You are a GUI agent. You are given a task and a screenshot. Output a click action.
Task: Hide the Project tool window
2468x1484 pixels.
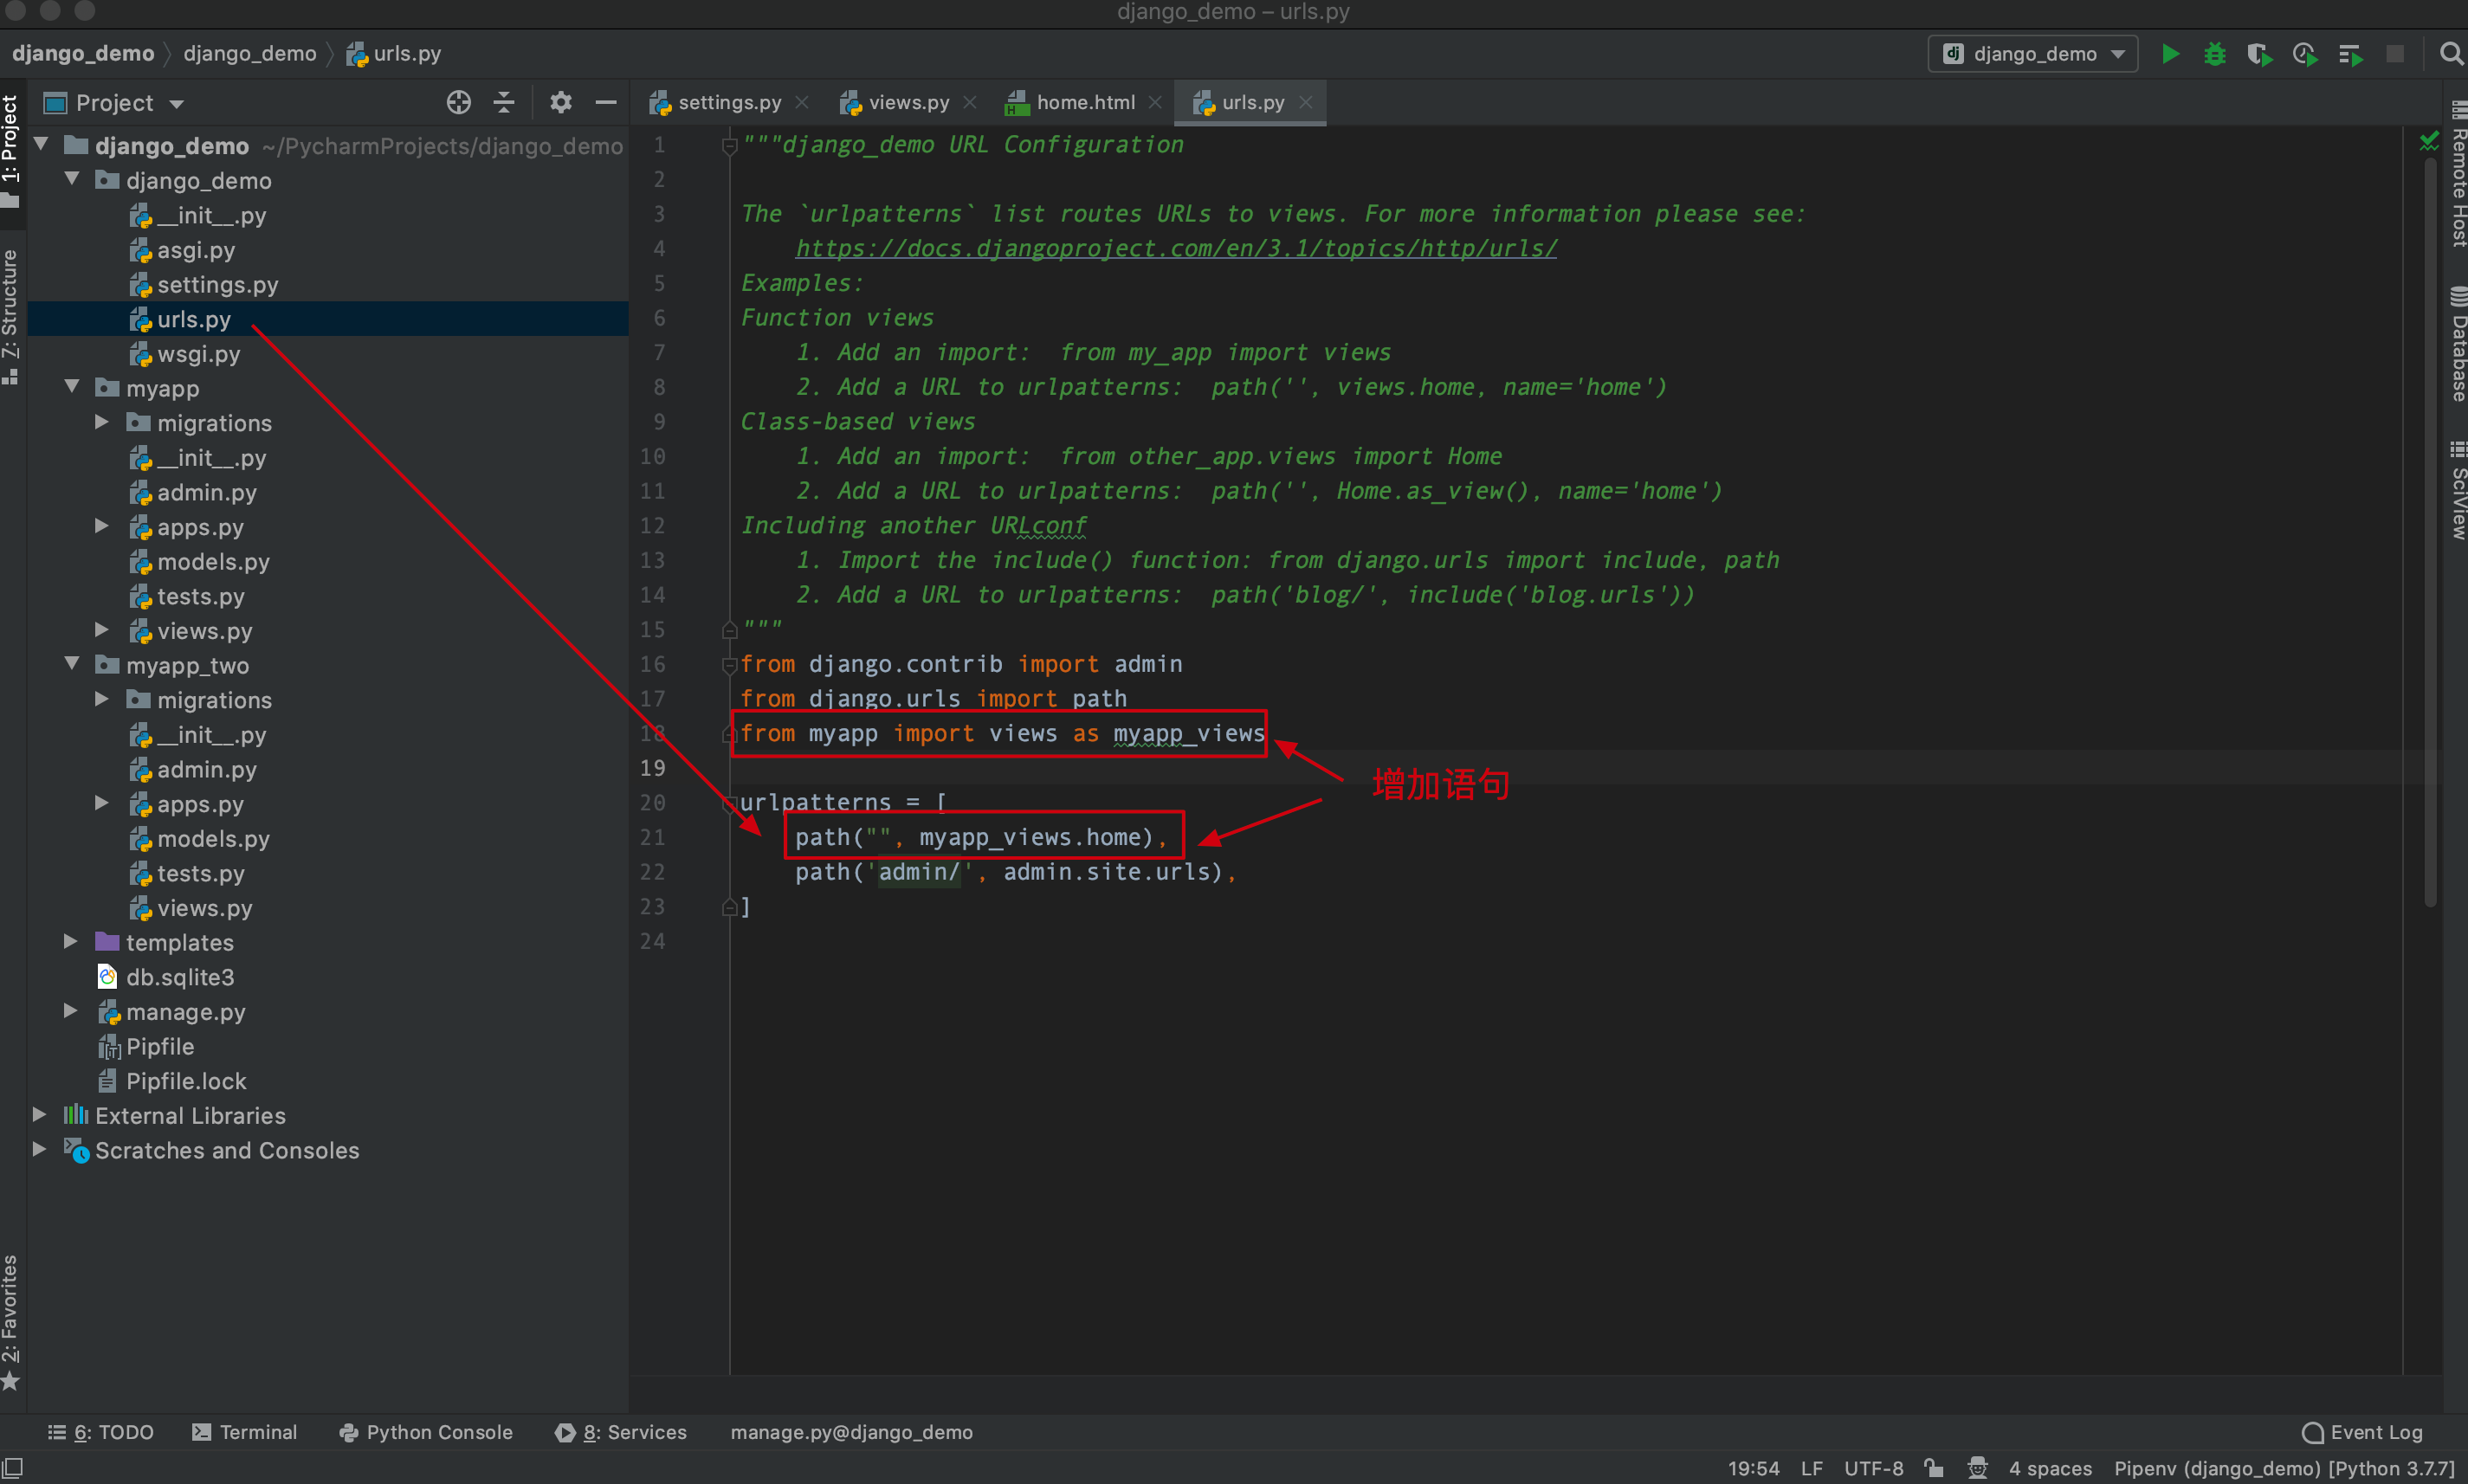[606, 102]
